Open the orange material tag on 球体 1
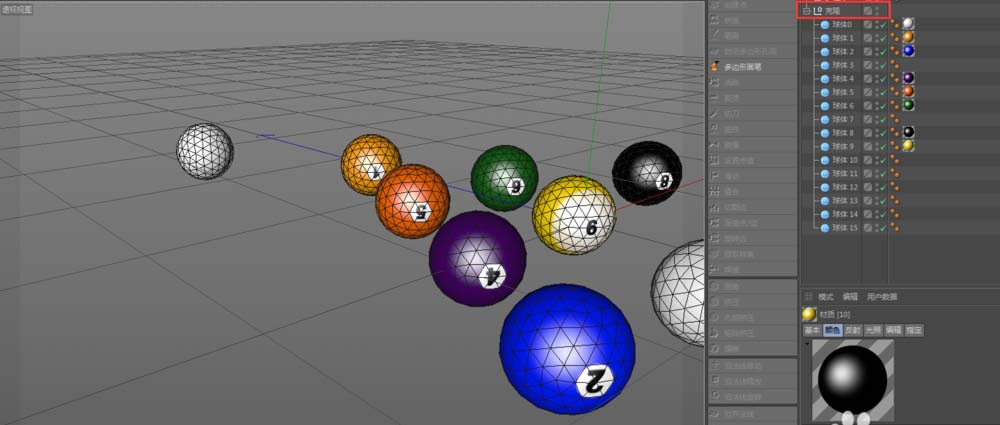The width and height of the screenshot is (1000, 425). click(x=908, y=38)
